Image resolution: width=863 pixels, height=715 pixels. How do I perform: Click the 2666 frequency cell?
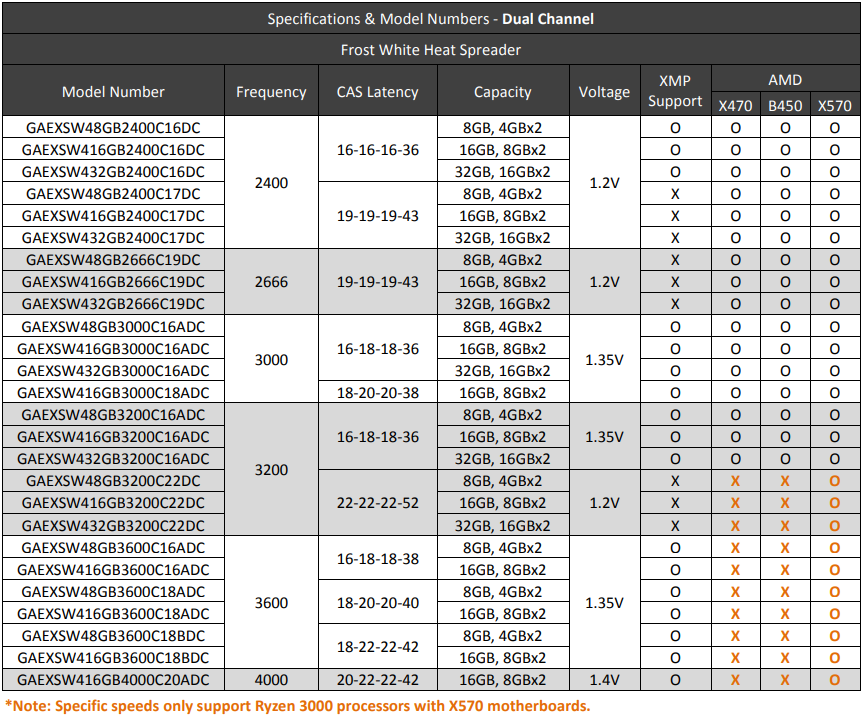[271, 282]
